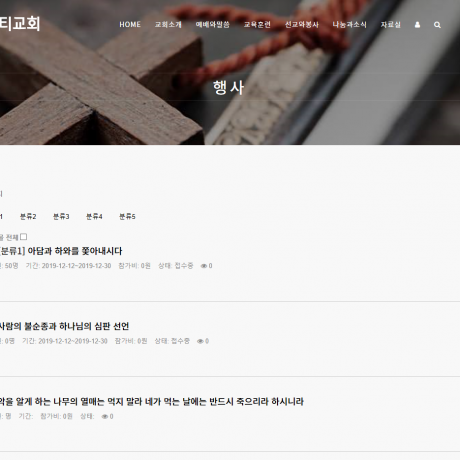Open 자료실 menu
Image resolution: width=460 pixels, height=460 pixels.
click(x=391, y=25)
